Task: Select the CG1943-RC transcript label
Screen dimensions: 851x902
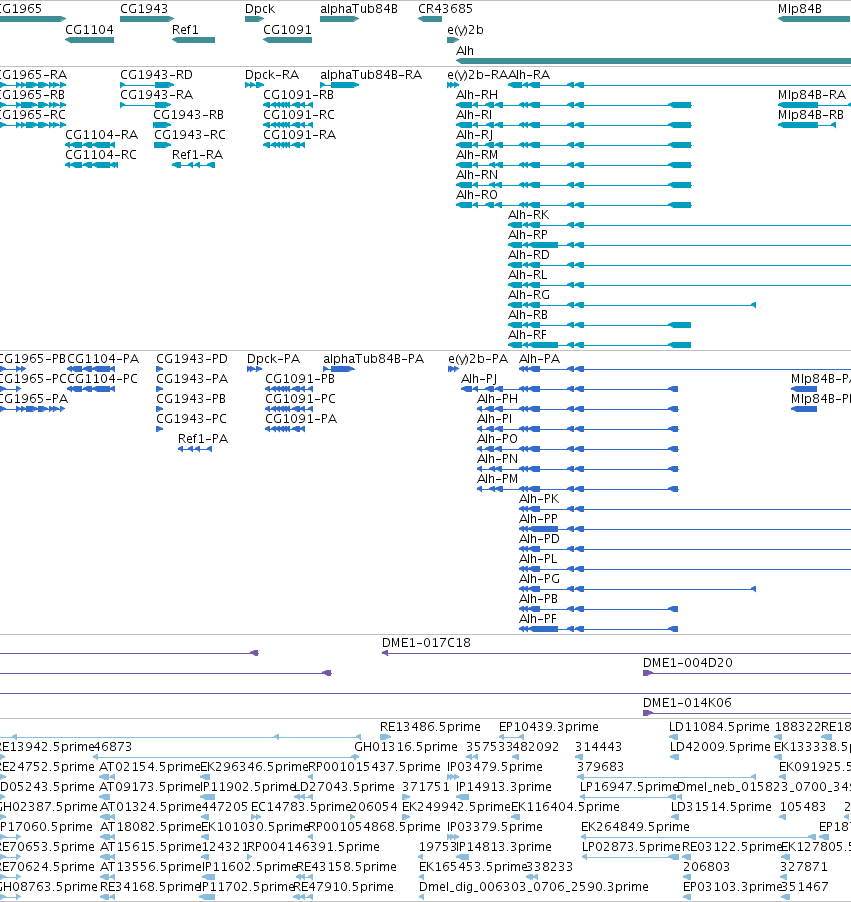Action: (190, 135)
